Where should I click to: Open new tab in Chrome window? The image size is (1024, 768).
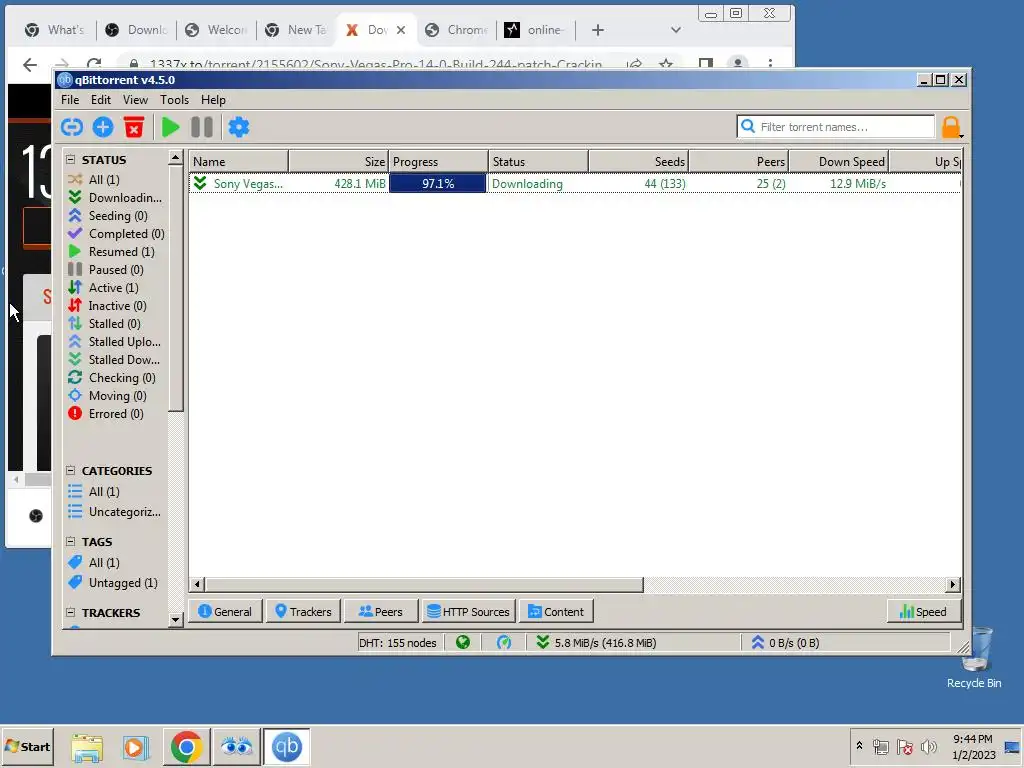(x=598, y=30)
